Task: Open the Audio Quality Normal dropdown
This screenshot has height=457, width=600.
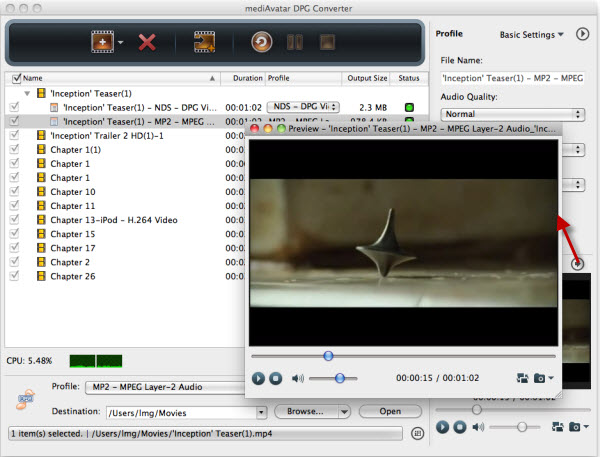Action: tap(512, 114)
